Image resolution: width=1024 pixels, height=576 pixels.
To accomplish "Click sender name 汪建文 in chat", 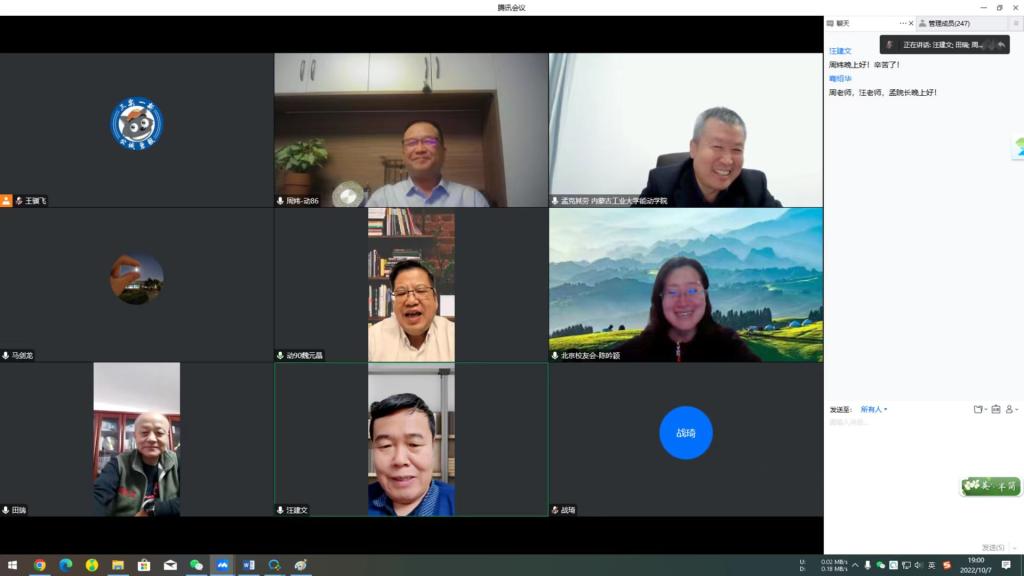I will click(840, 51).
